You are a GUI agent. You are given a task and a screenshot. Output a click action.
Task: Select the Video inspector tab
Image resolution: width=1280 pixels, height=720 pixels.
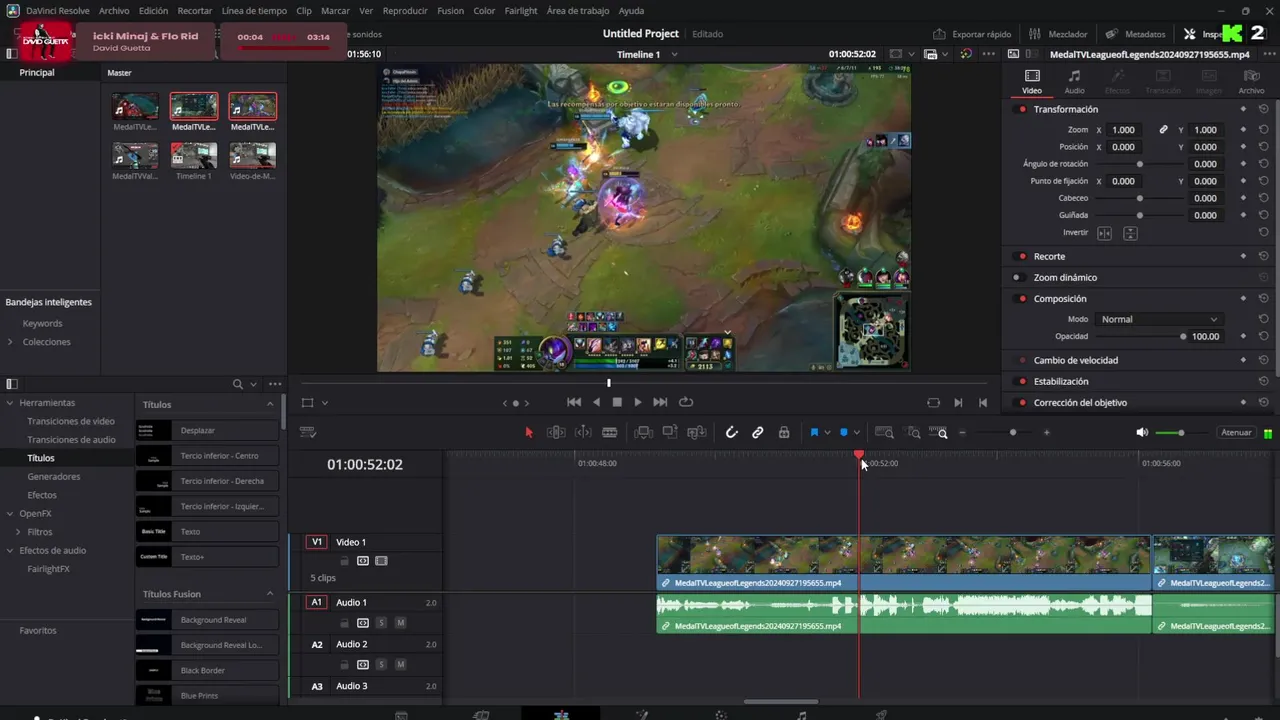(1032, 81)
